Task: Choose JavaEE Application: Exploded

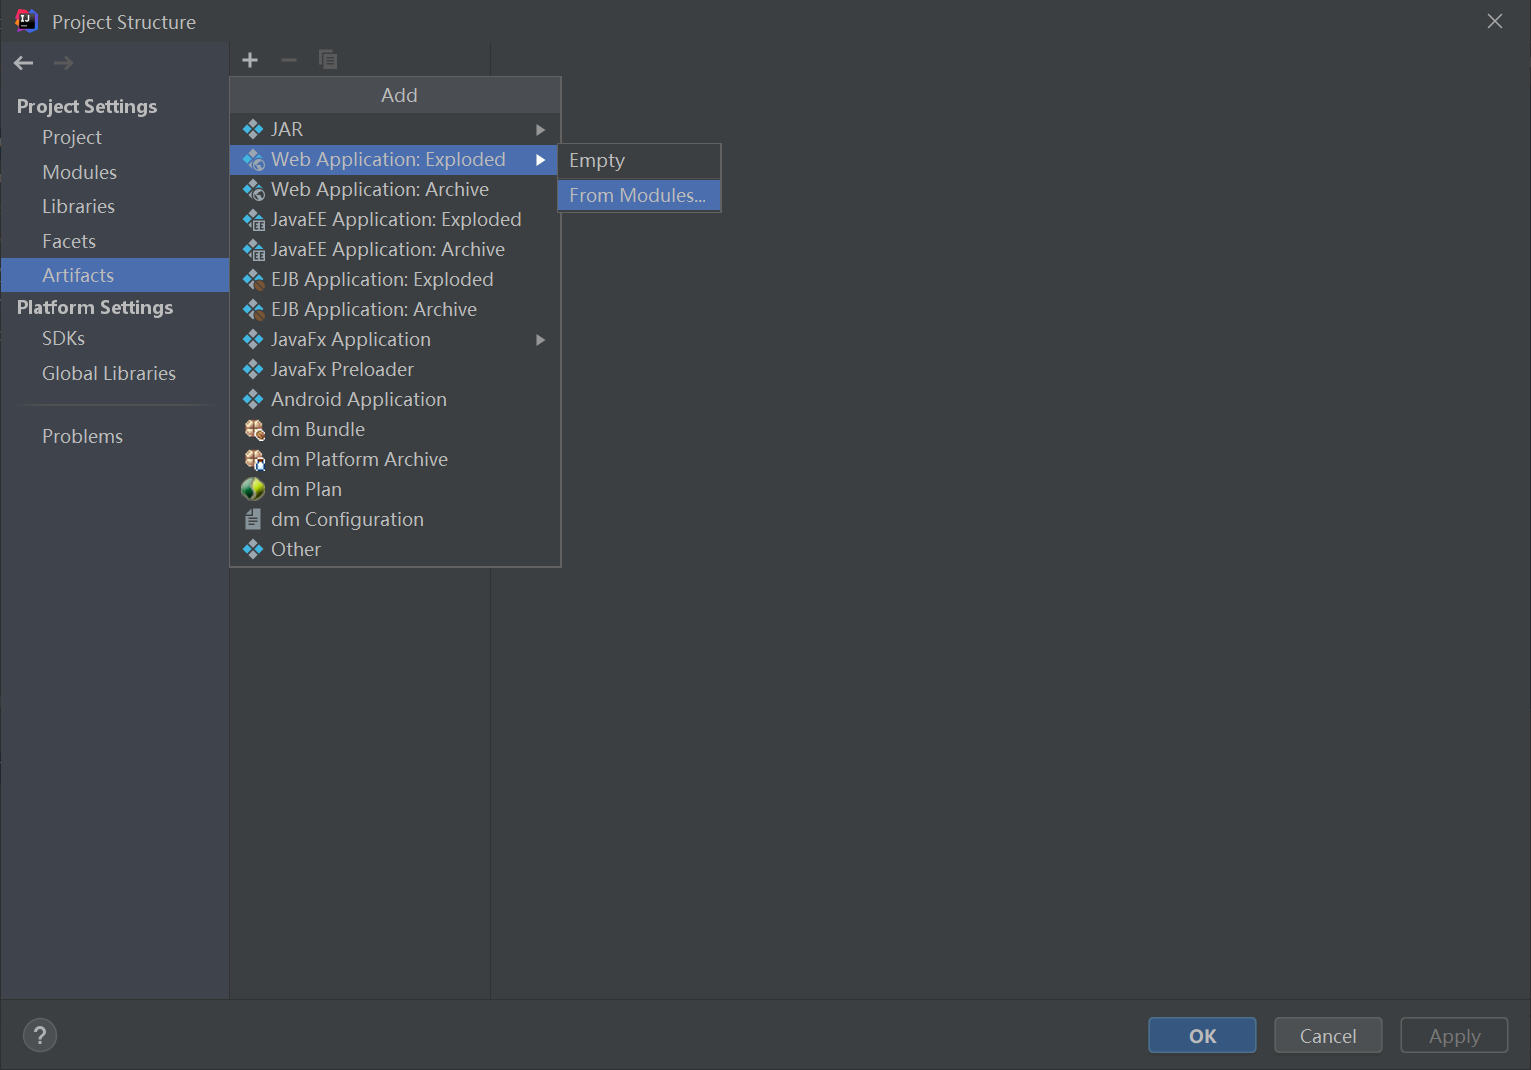Action: pos(395,219)
